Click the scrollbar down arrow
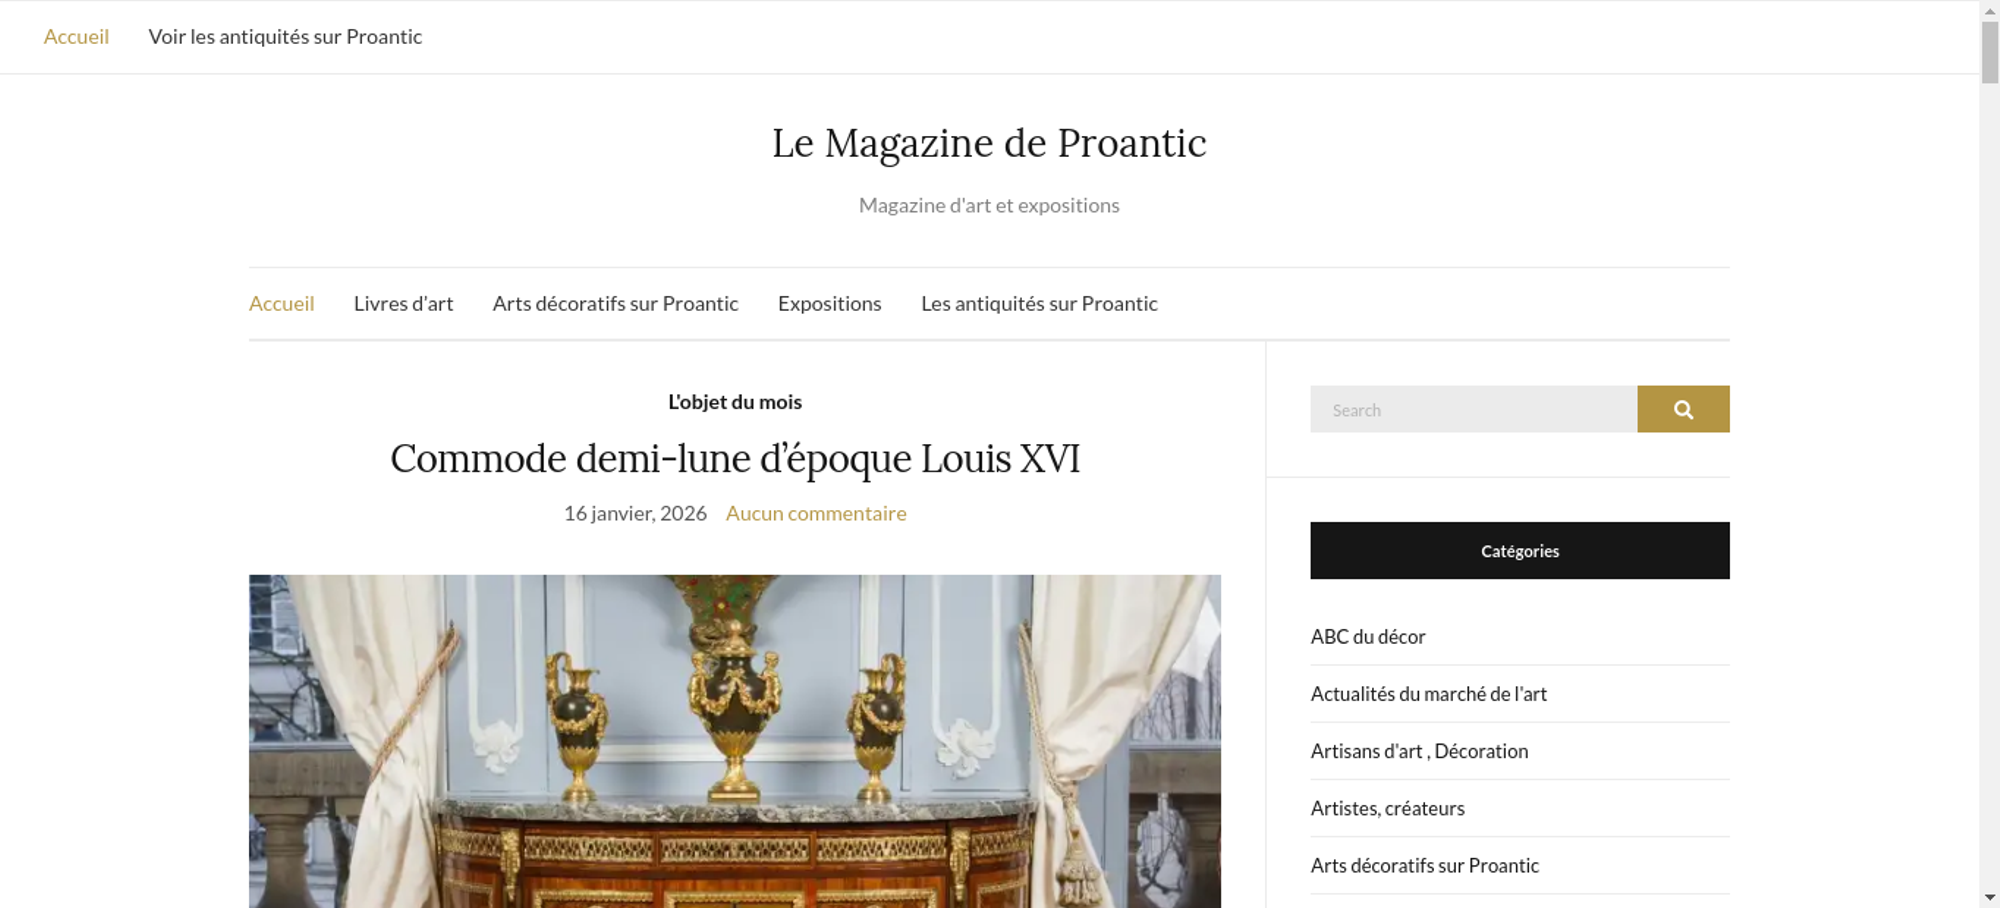2000x908 pixels. 1990,898
